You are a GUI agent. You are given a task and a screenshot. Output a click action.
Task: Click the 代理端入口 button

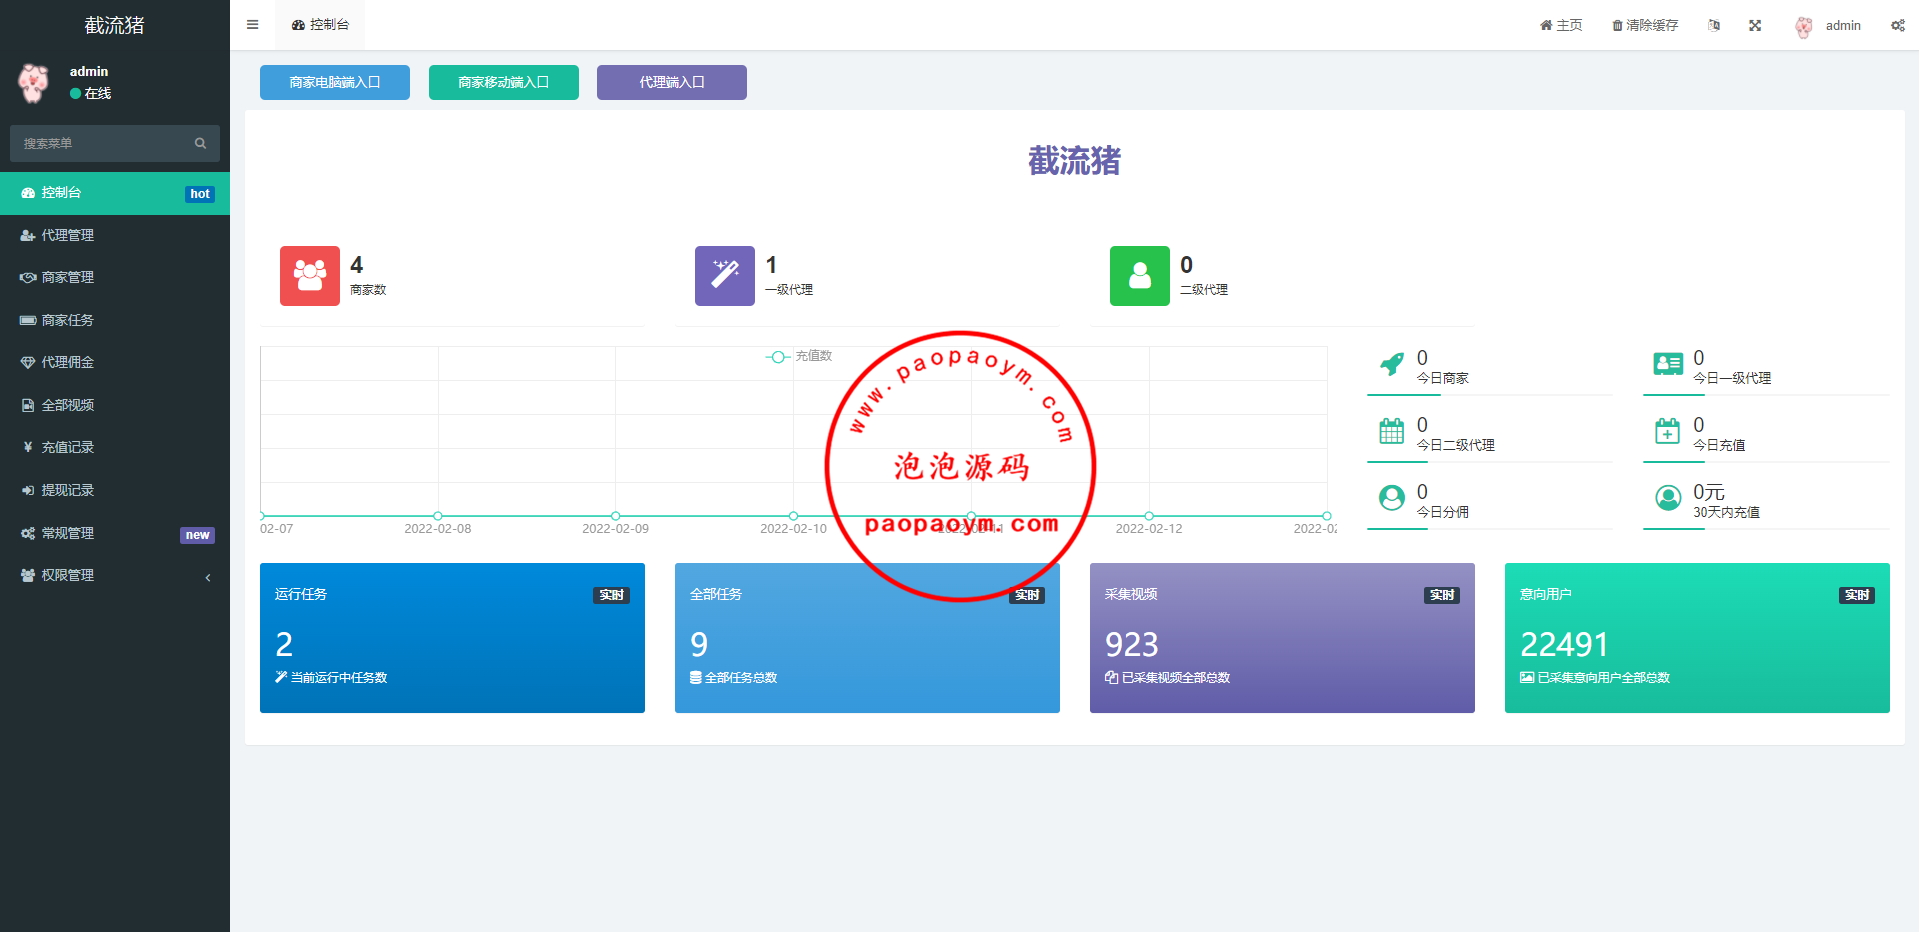pos(672,82)
